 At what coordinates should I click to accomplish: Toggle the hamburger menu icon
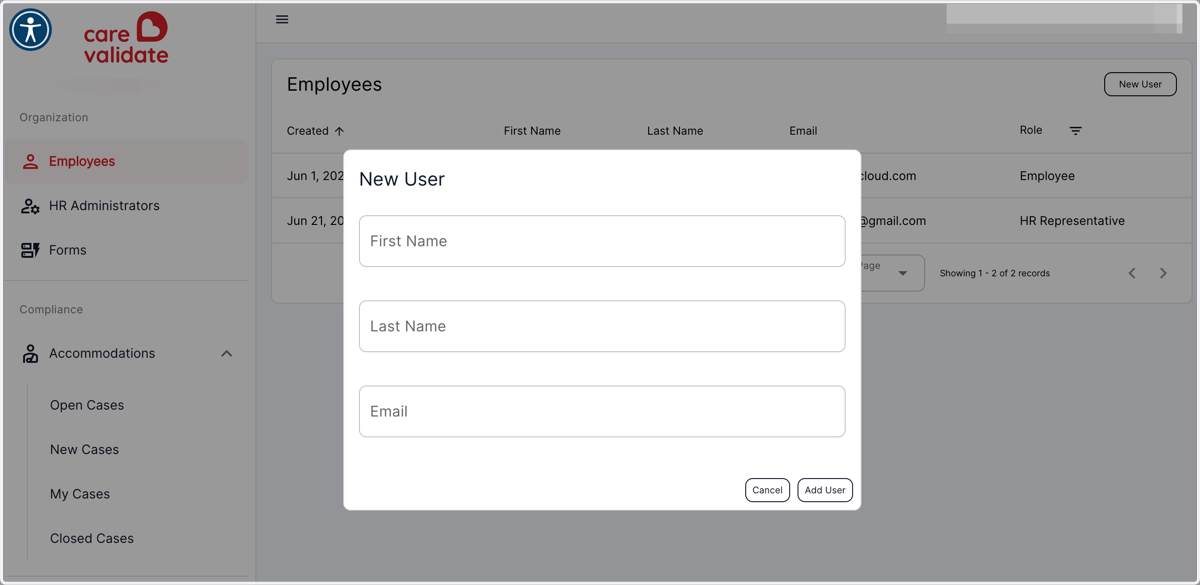[x=282, y=19]
